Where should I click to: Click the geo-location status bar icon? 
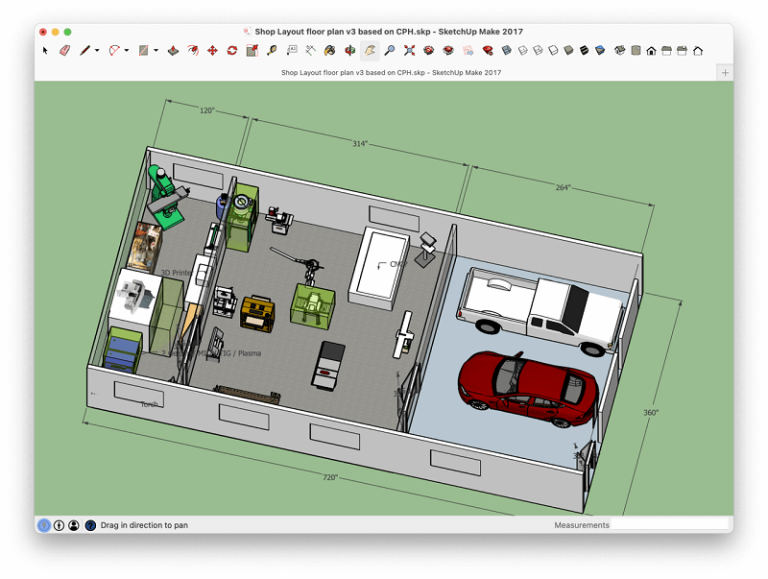(x=44, y=525)
